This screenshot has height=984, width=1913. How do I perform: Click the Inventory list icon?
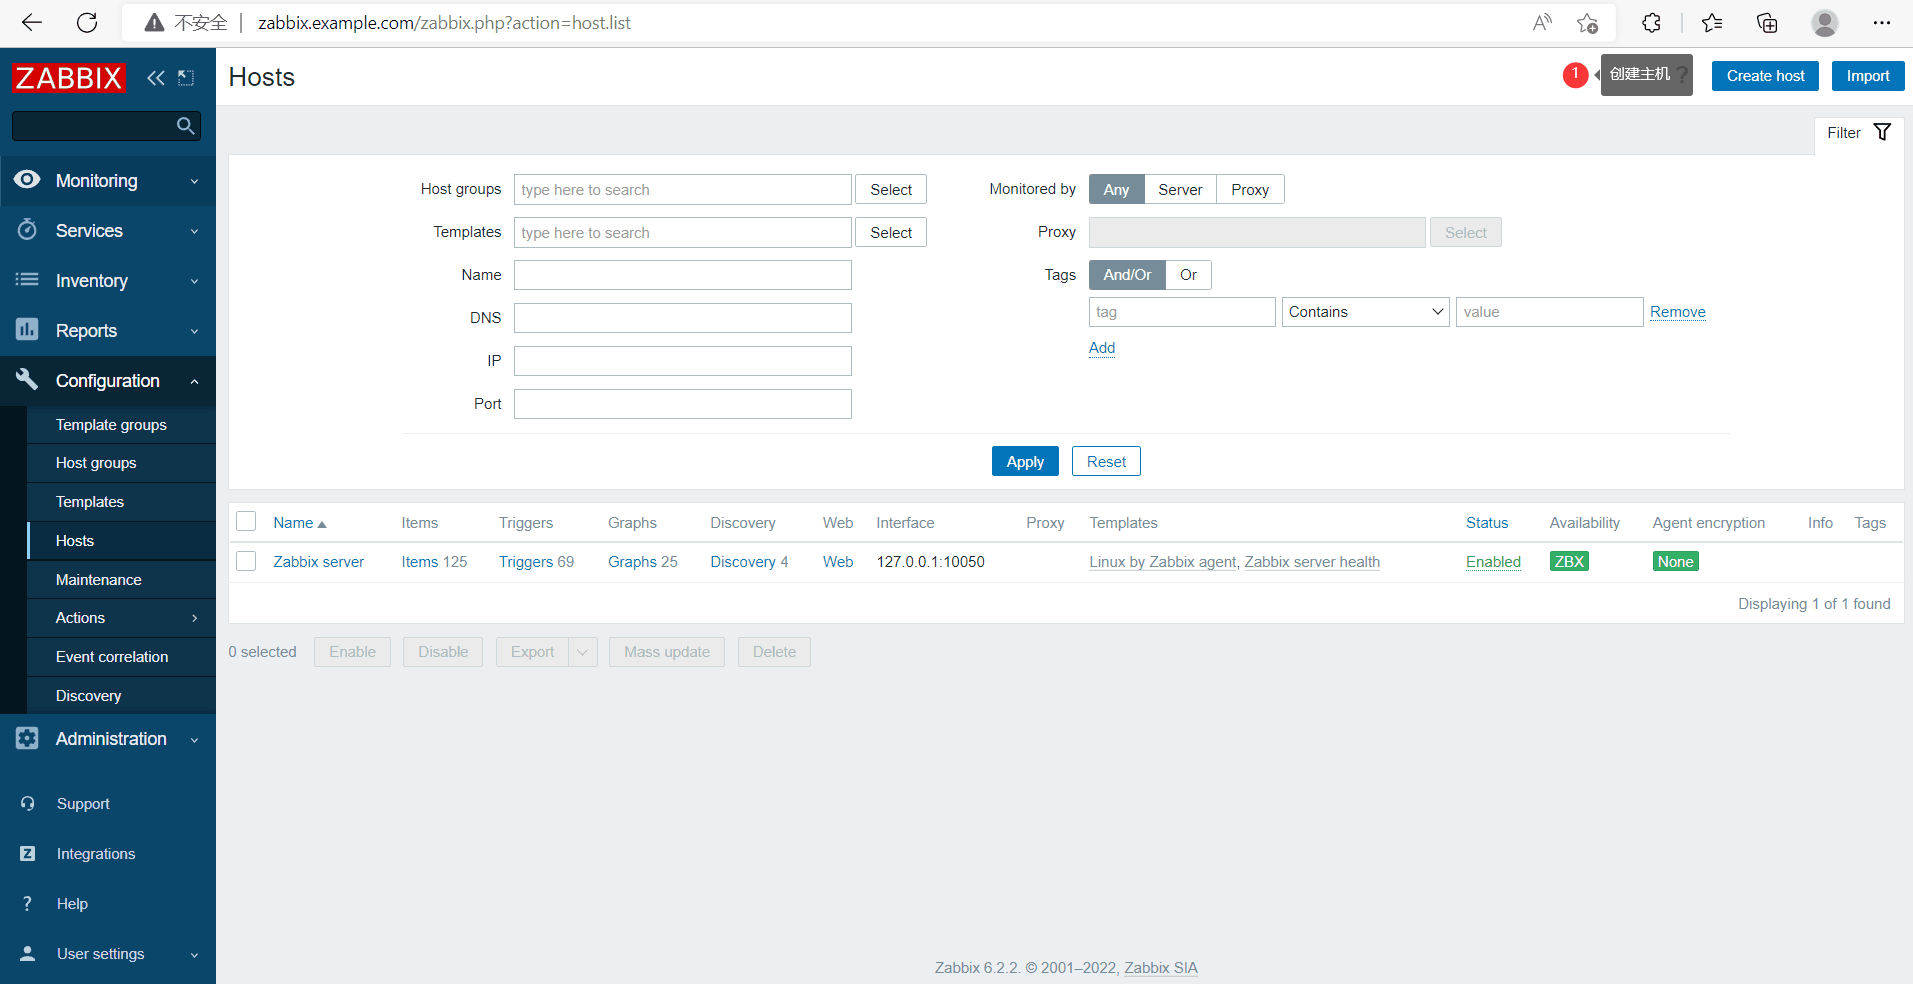[x=27, y=280]
